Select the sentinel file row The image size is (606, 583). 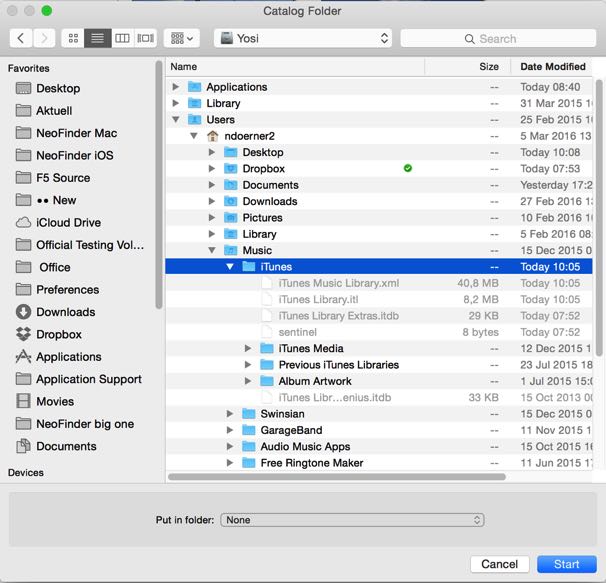coord(379,332)
